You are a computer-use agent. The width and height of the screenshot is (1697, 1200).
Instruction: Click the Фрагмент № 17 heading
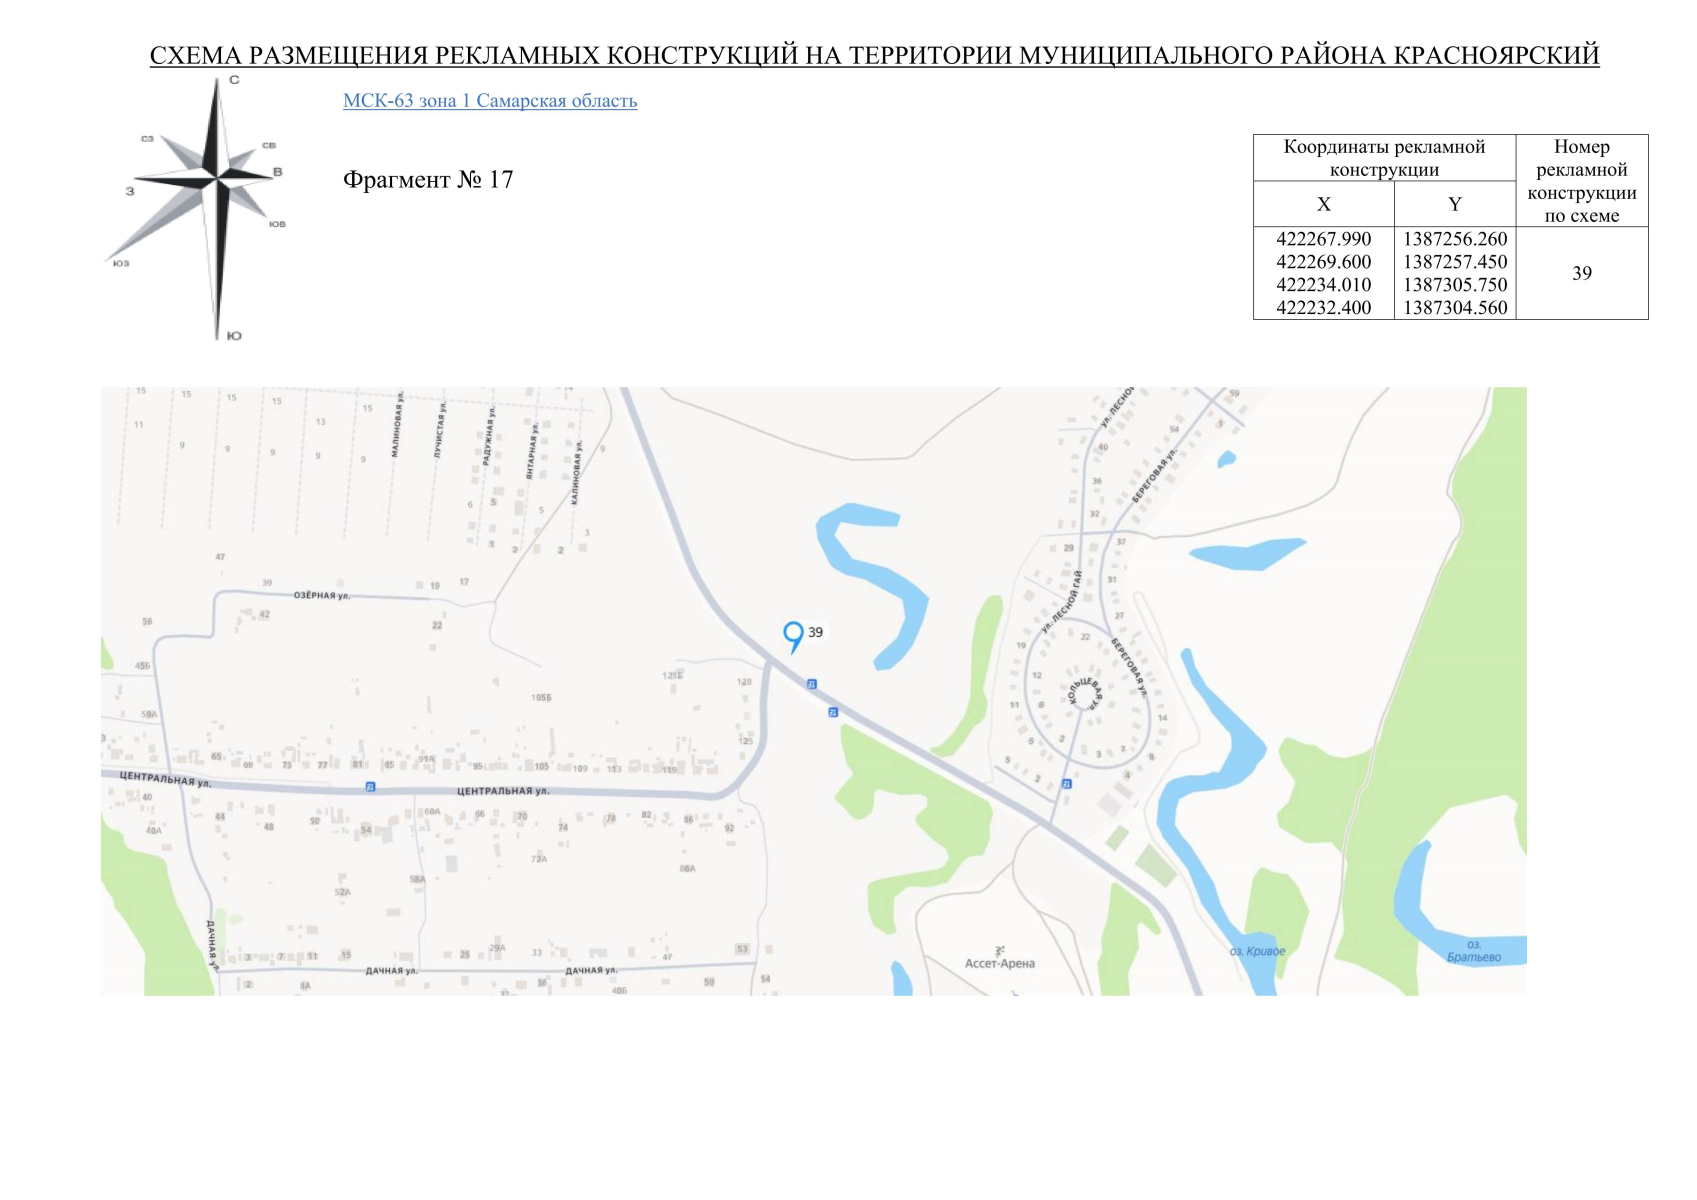pyautogui.click(x=427, y=180)
